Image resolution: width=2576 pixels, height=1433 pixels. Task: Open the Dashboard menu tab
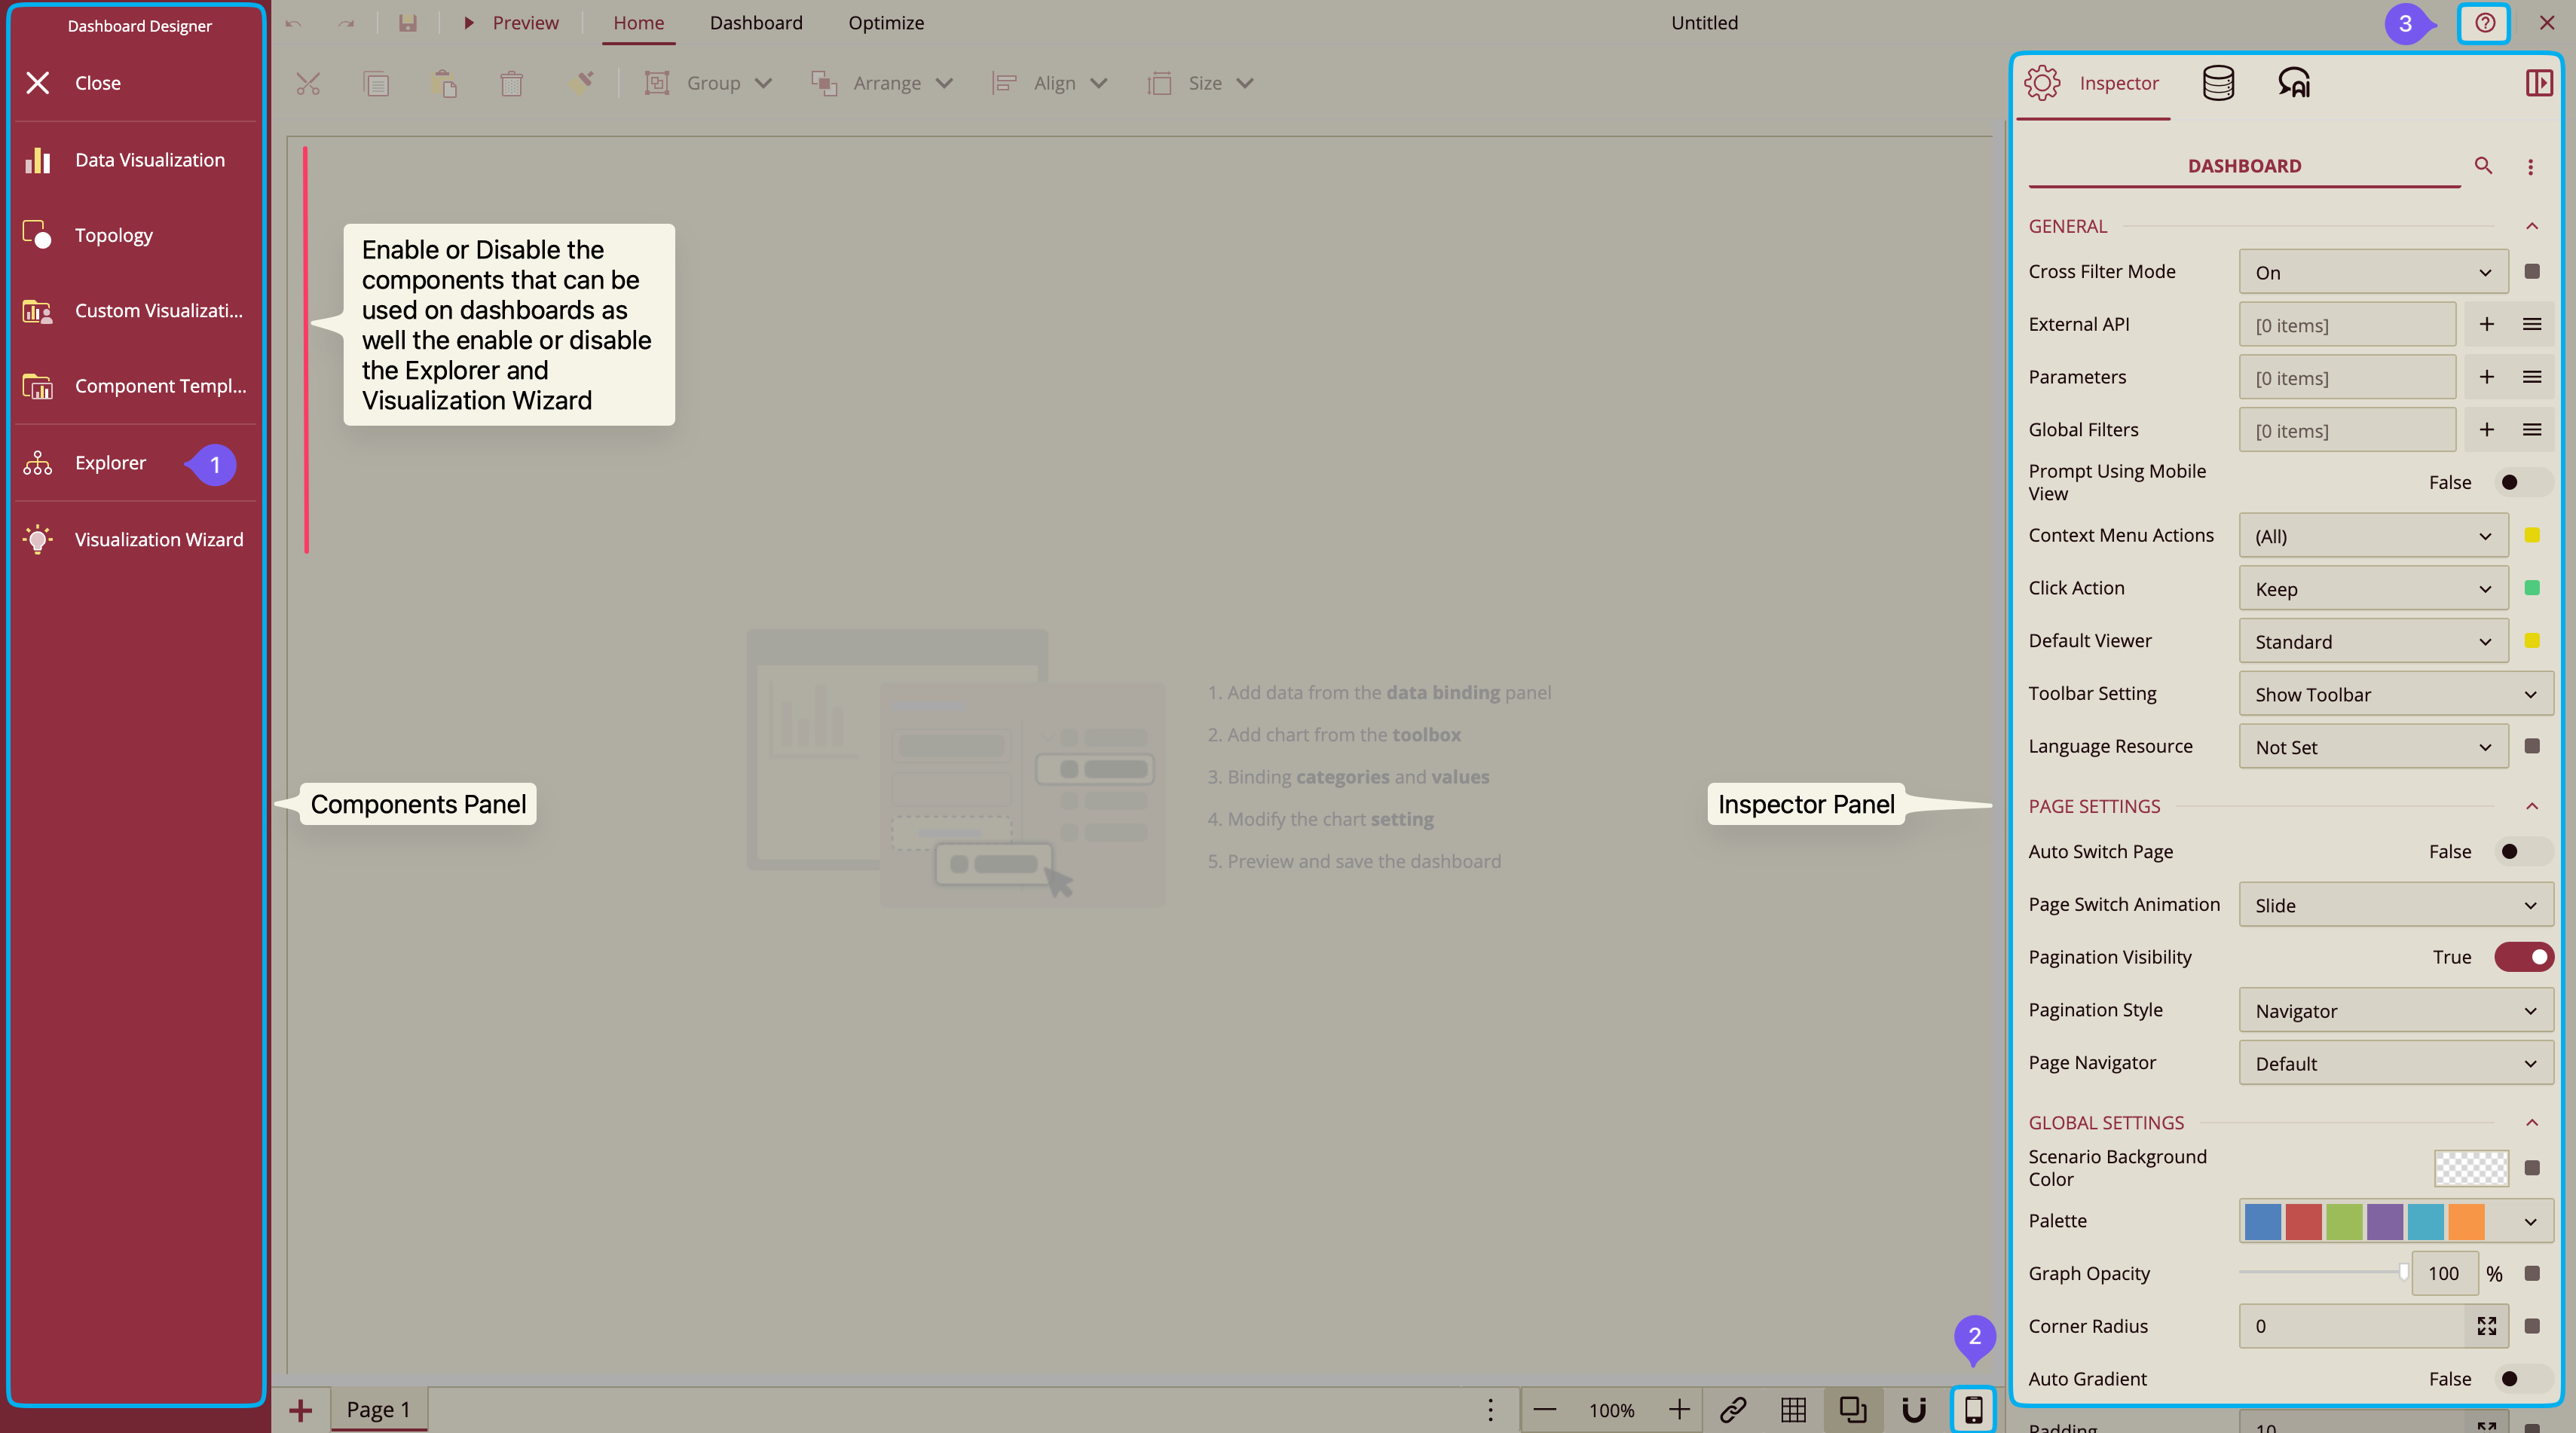(755, 22)
